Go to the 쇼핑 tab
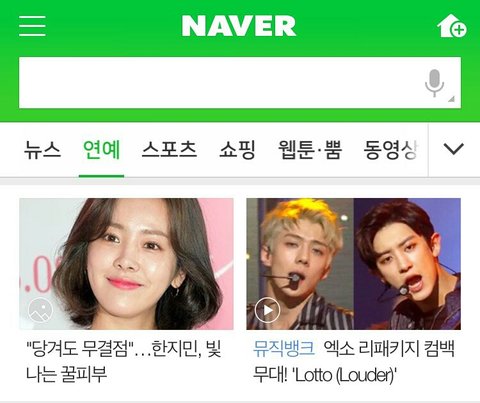Image resolution: width=480 pixels, height=403 pixels. pos(237,150)
